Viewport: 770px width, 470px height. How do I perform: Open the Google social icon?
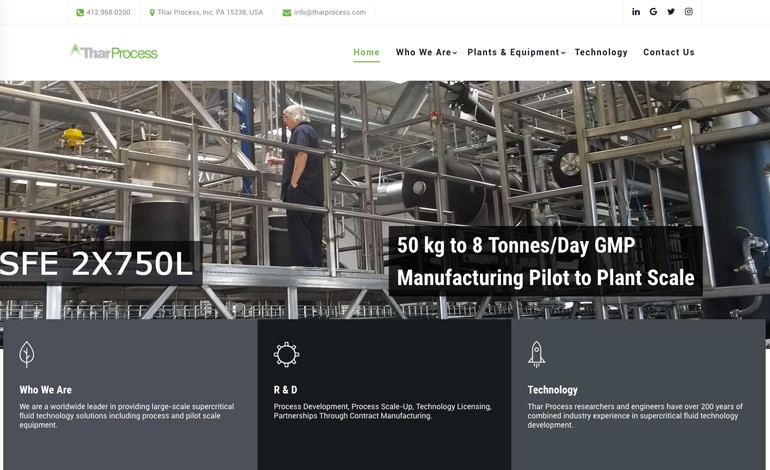[653, 12]
